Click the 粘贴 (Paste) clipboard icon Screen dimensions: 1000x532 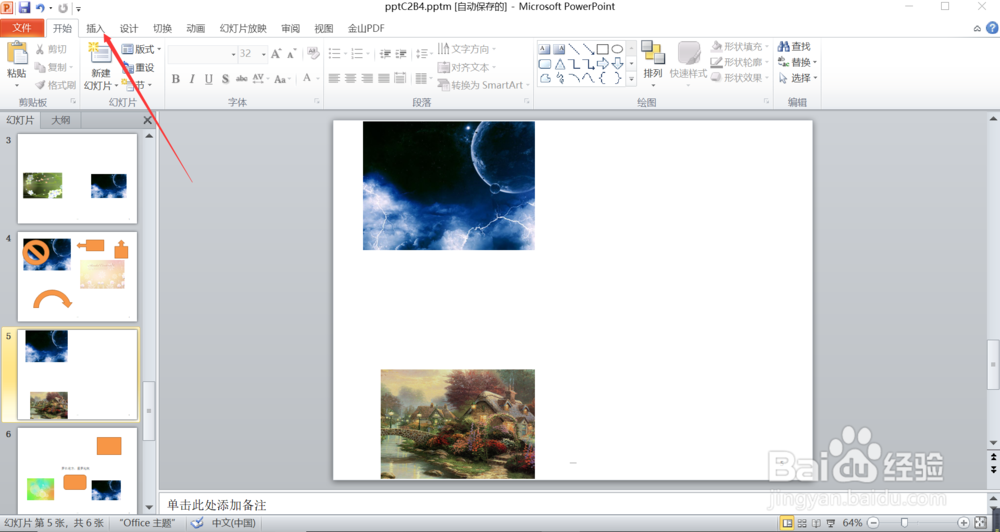pyautogui.click(x=17, y=53)
